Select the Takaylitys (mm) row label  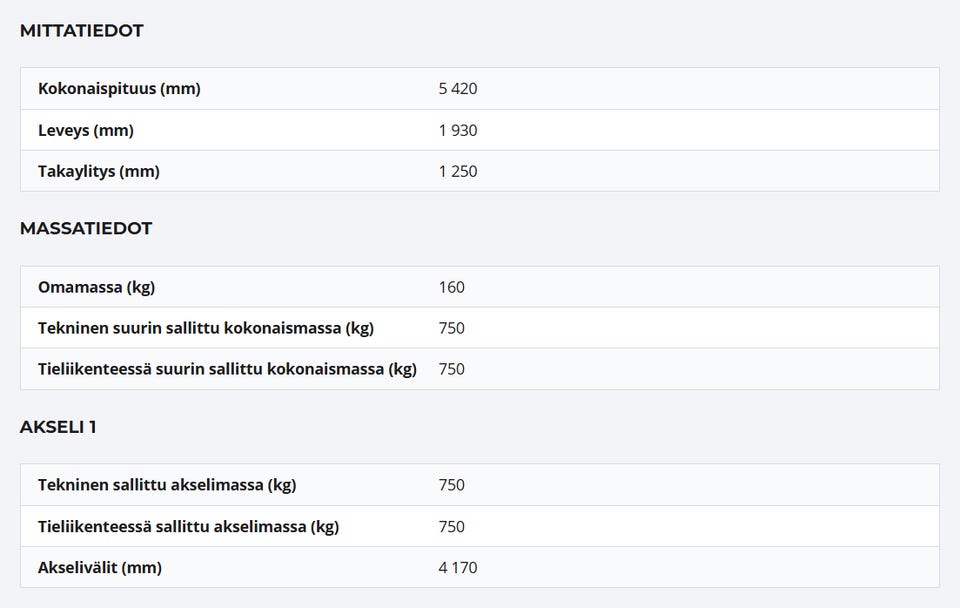(99, 171)
